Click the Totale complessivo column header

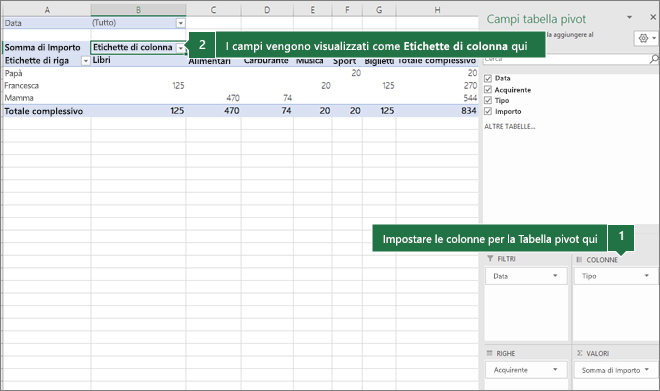[437, 61]
